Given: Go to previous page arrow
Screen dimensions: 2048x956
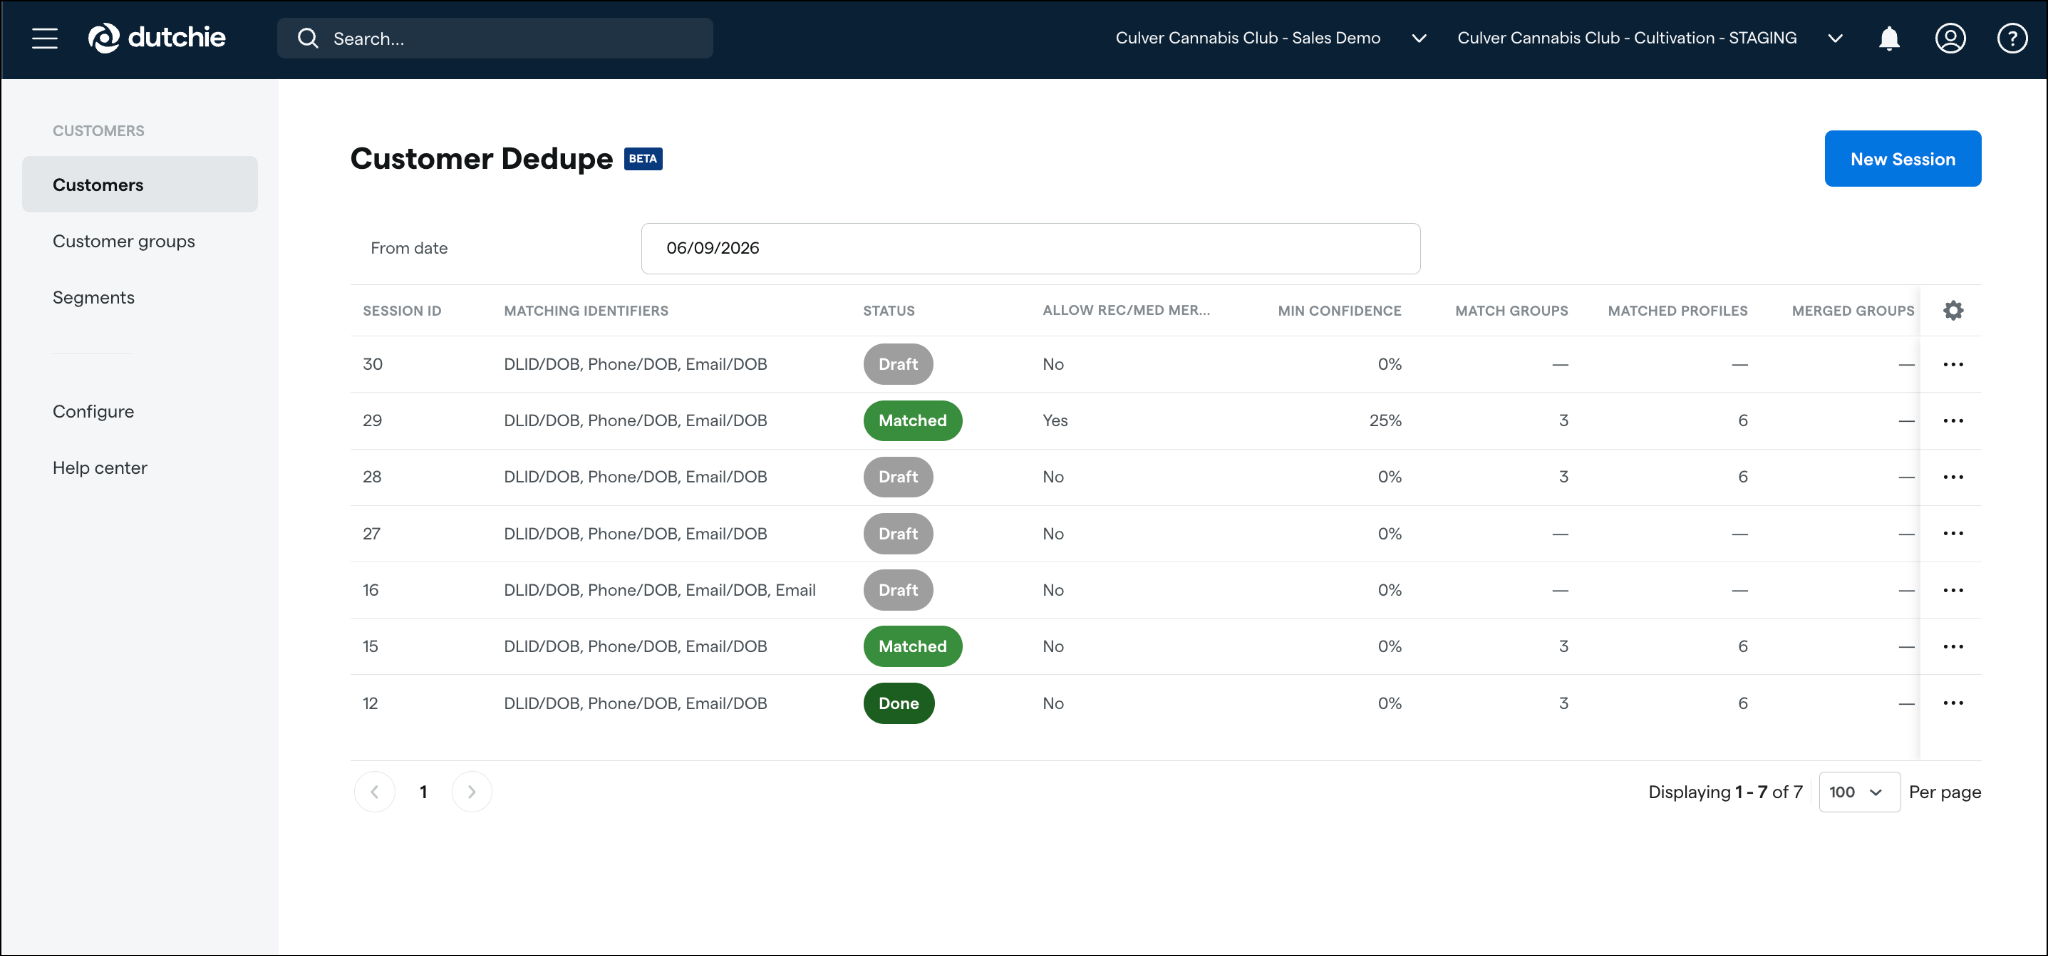Looking at the screenshot, I should 374,792.
